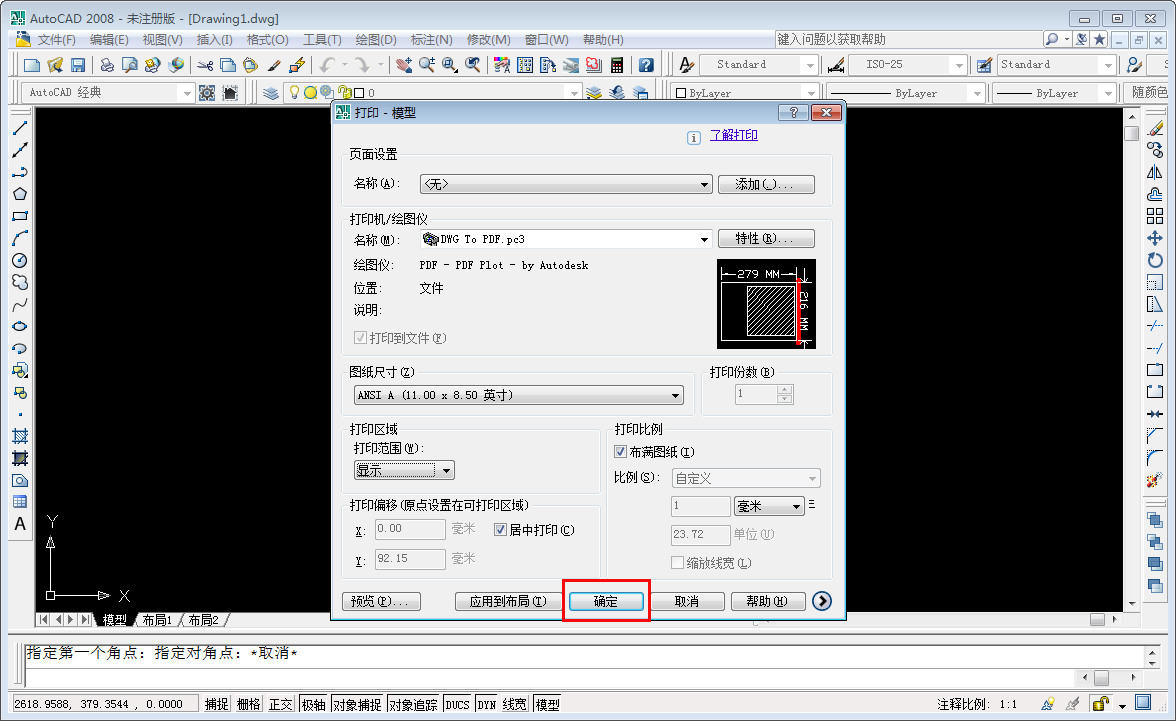The width and height of the screenshot is (1176, 721).
Task: Switch to the 布局1 tab
Action: (x=157, y=619)
